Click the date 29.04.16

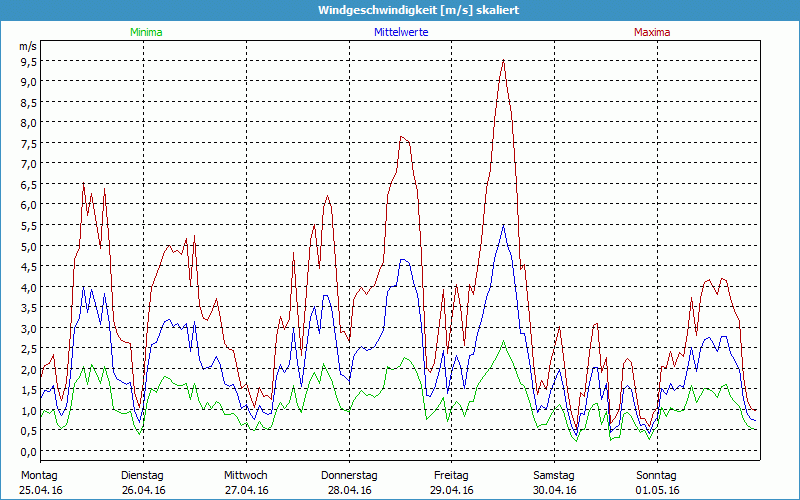pos(452,490)
